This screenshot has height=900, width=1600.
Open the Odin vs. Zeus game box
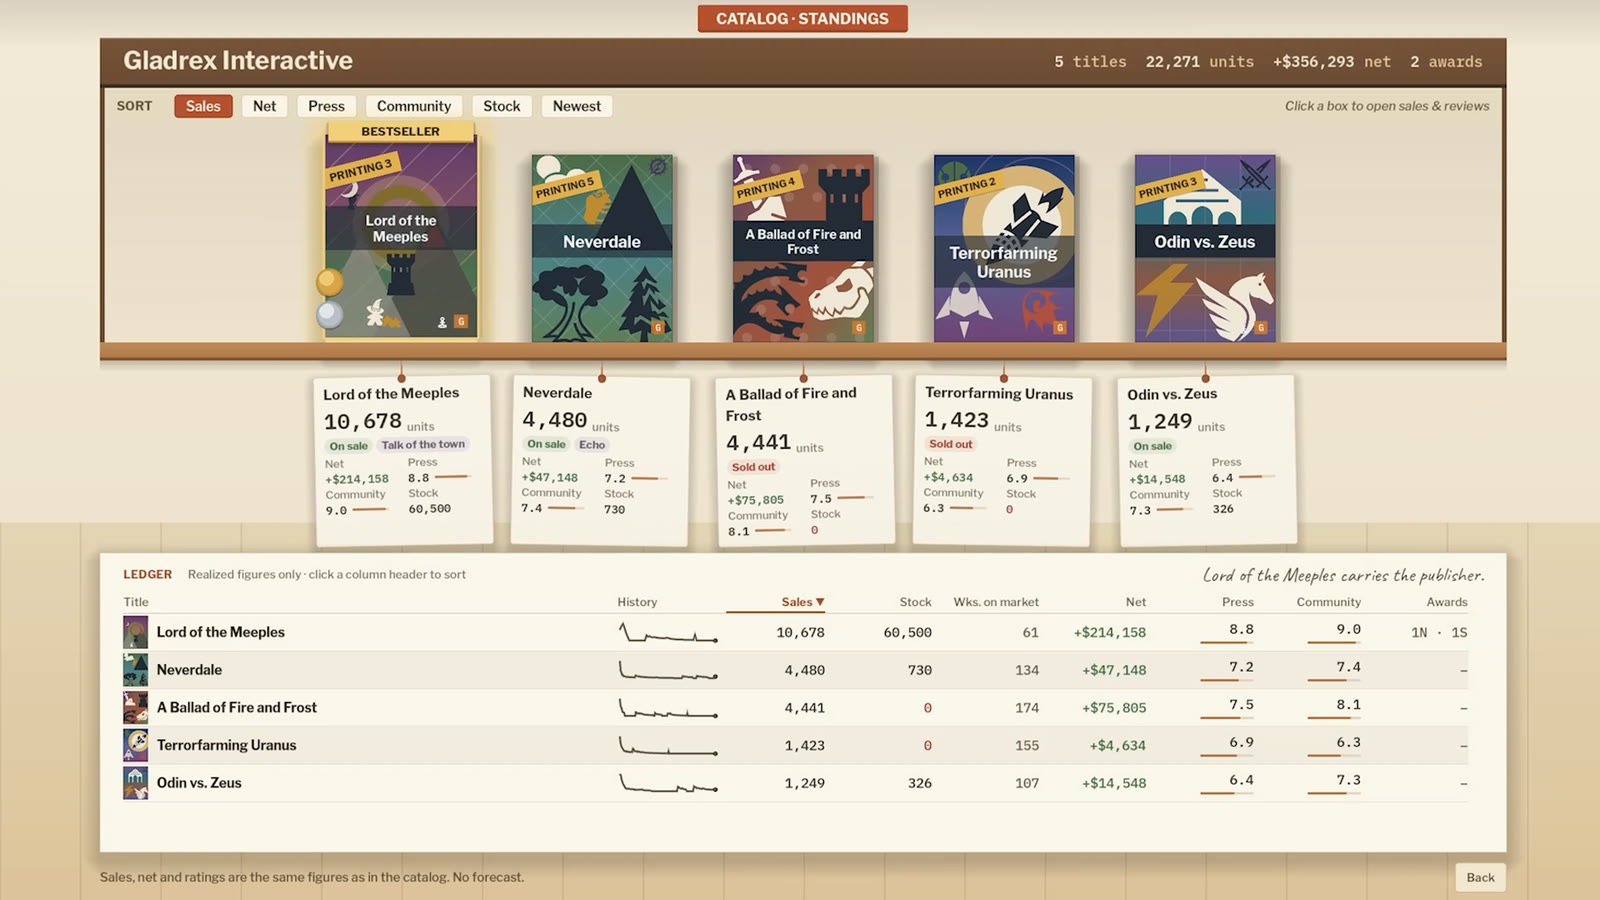[1205, 248]
